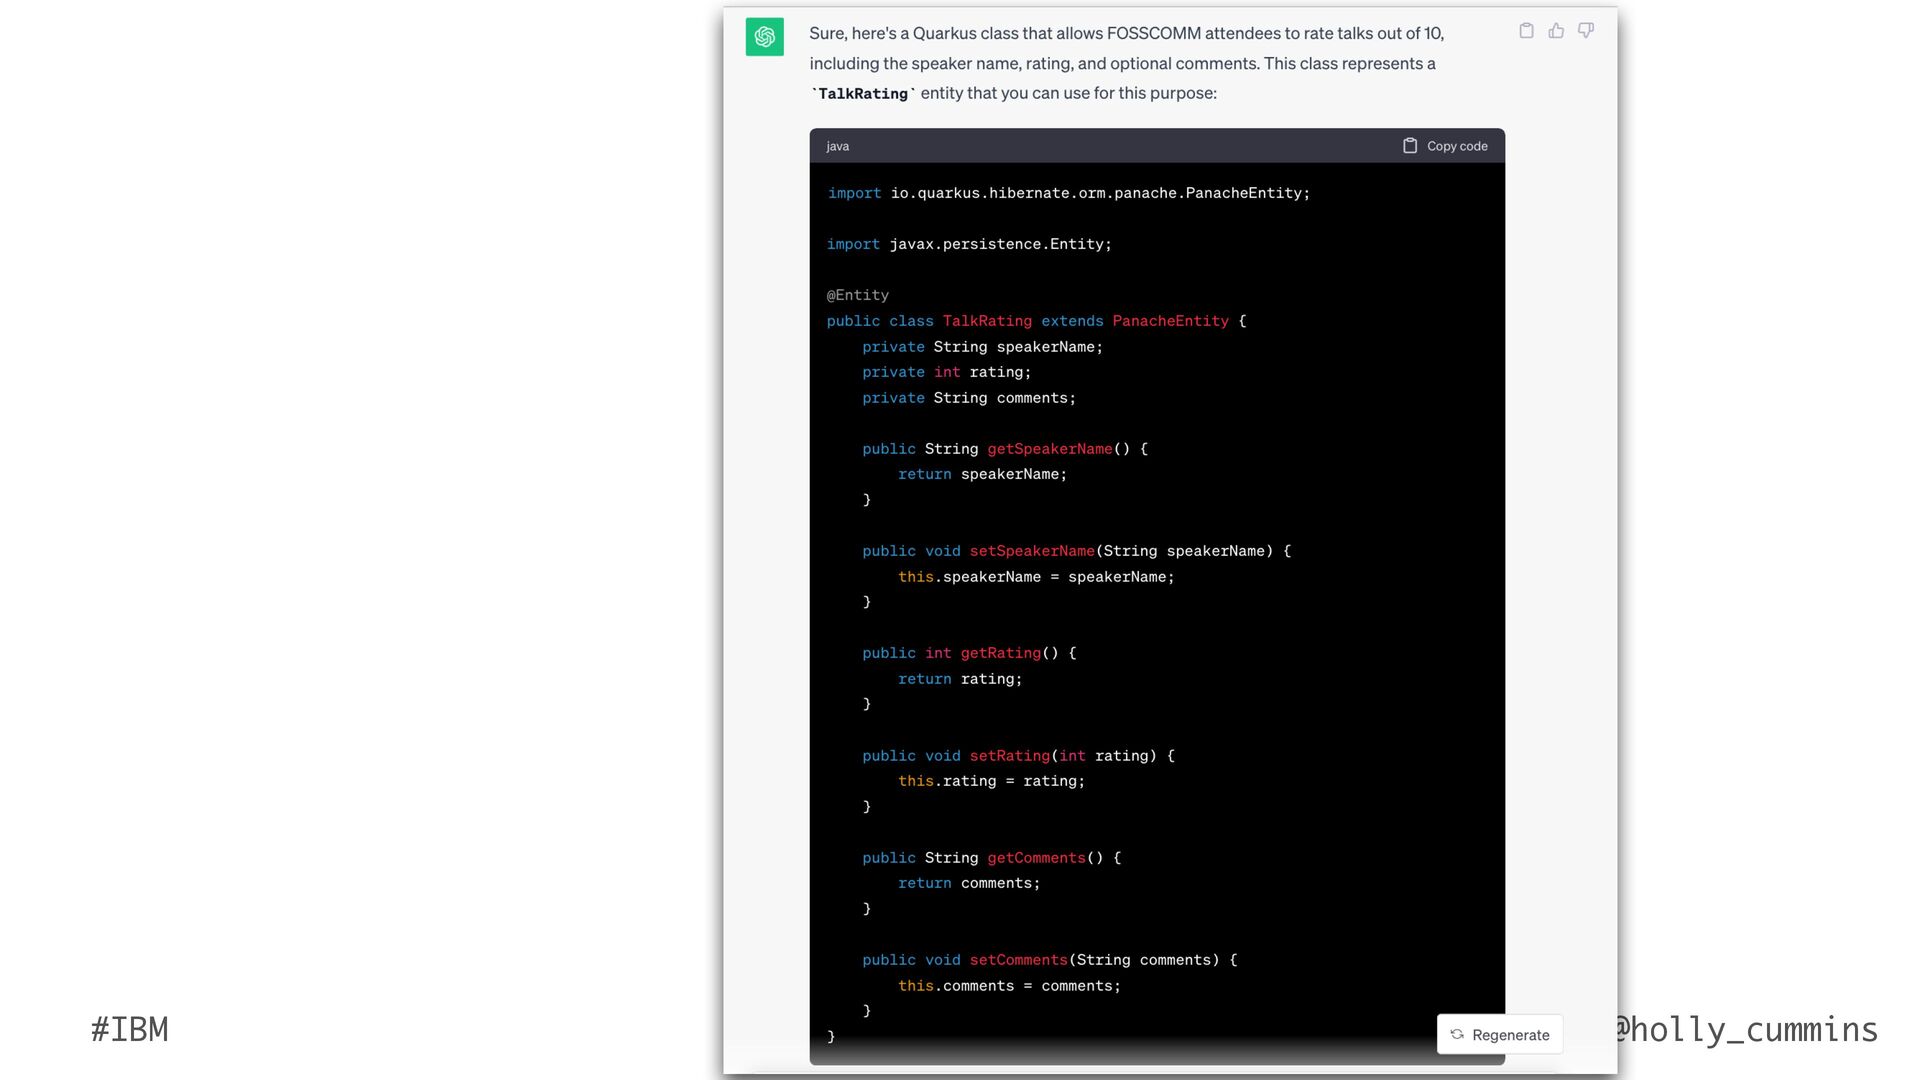1920x1080 pixels.
Task: Click the java language label in code header
Action: point(838,146)
